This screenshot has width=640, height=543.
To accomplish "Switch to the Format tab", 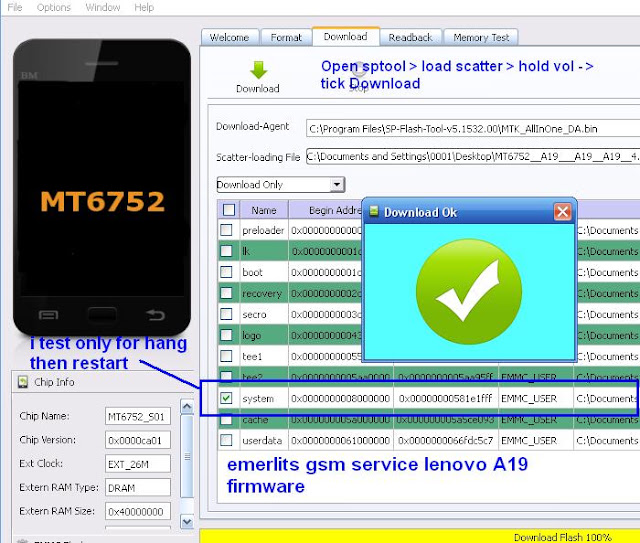I will pos(286,38).
